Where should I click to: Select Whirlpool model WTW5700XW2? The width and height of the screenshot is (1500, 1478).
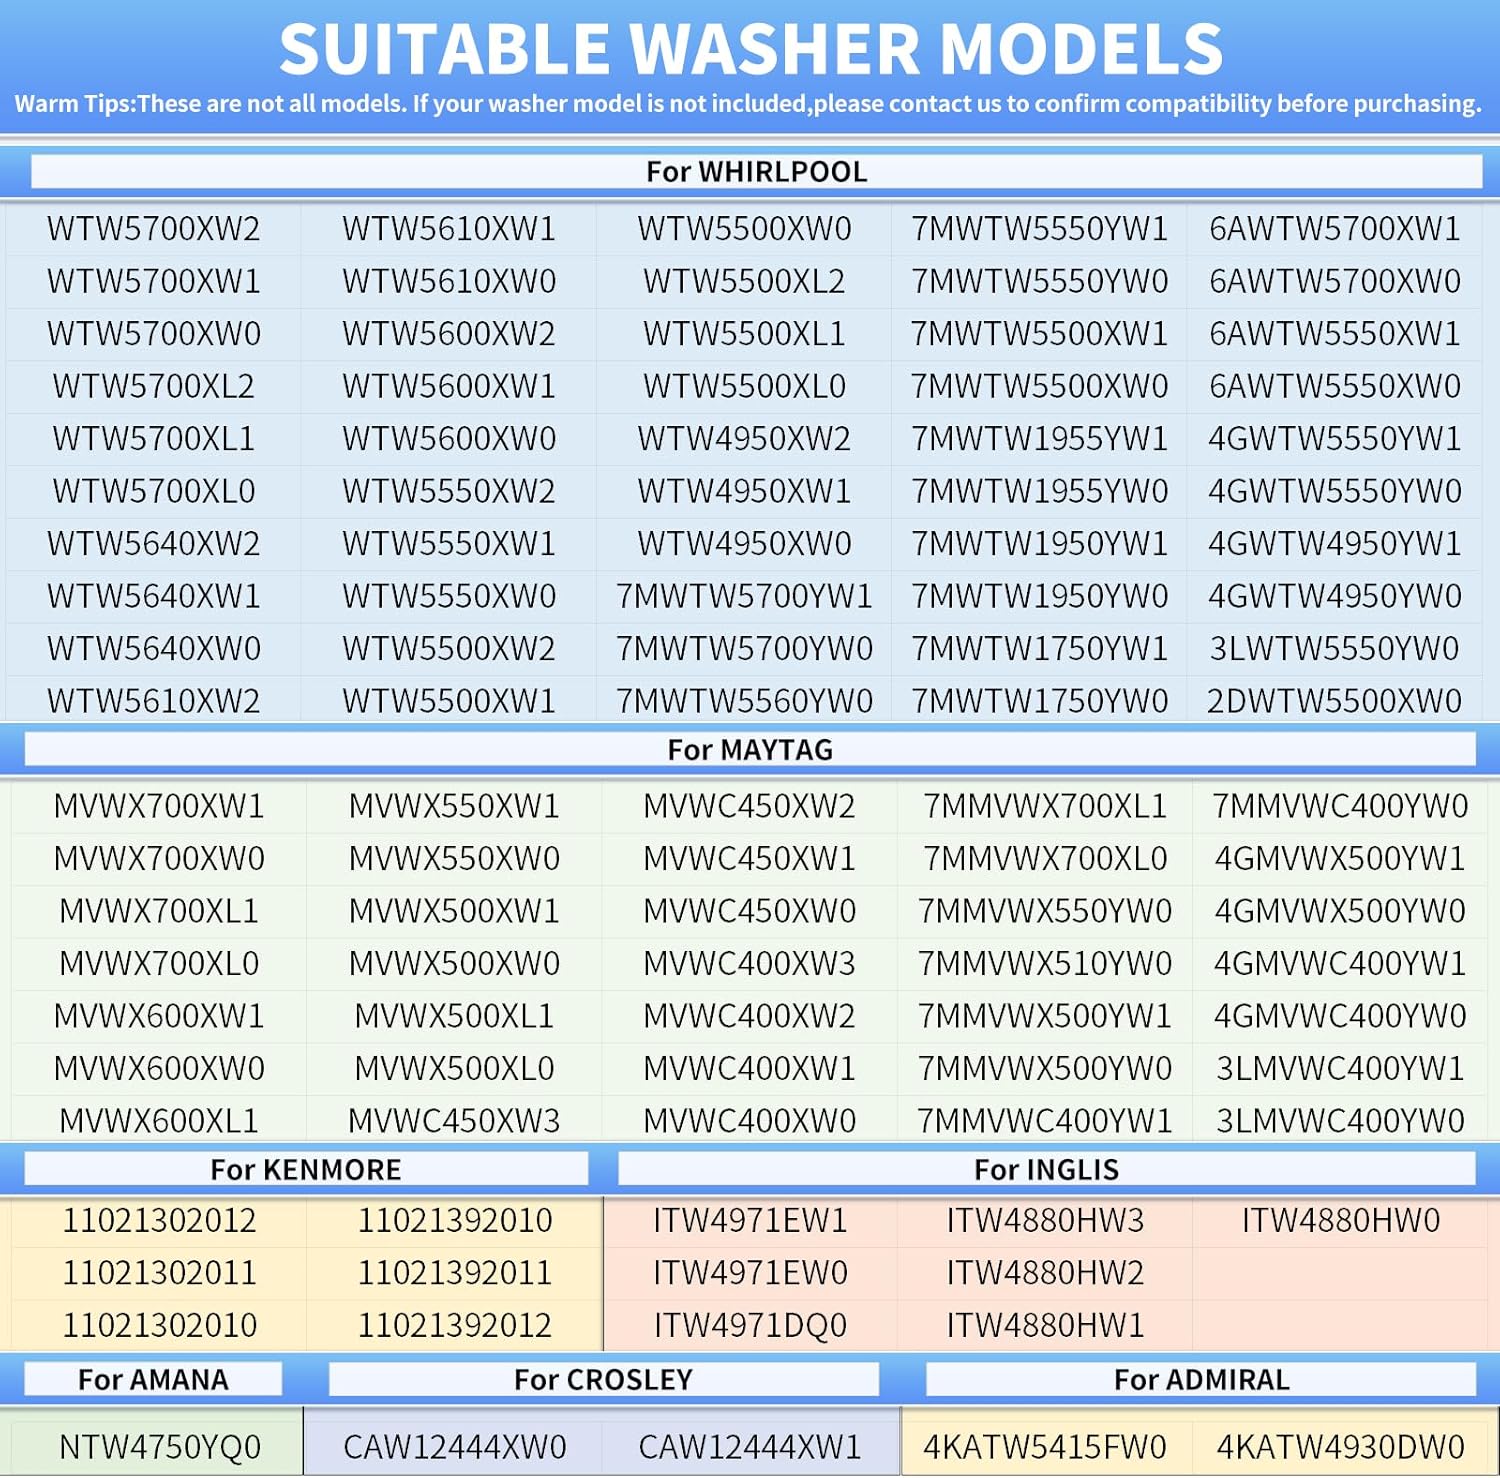tap(154, 229)
